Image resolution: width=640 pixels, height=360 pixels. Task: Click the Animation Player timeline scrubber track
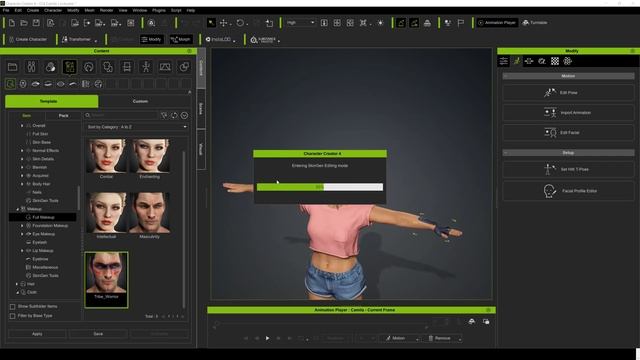click(320, 324)
